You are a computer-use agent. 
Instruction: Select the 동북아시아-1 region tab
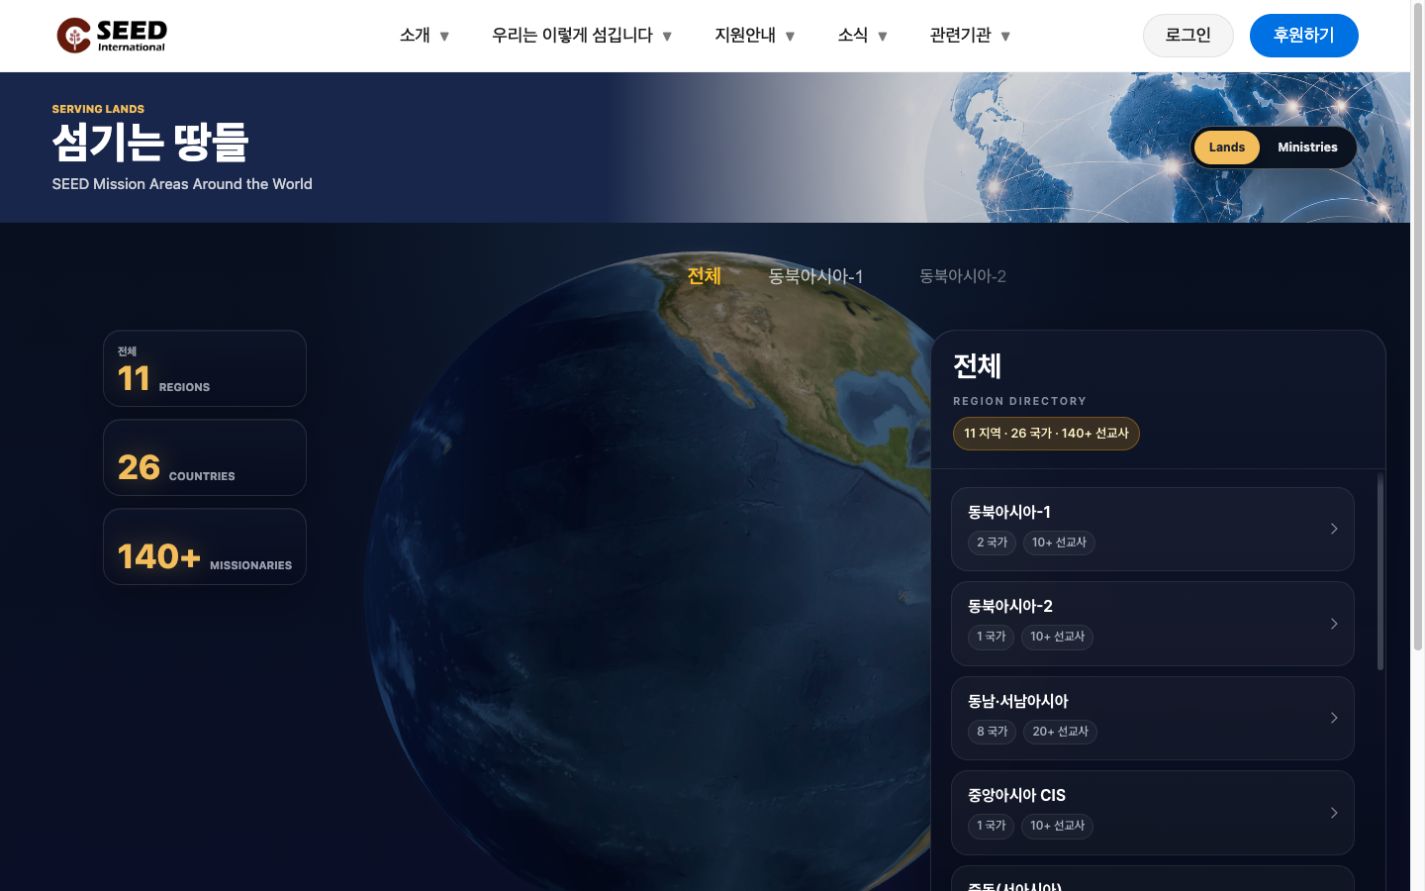(x=815, y=276)
